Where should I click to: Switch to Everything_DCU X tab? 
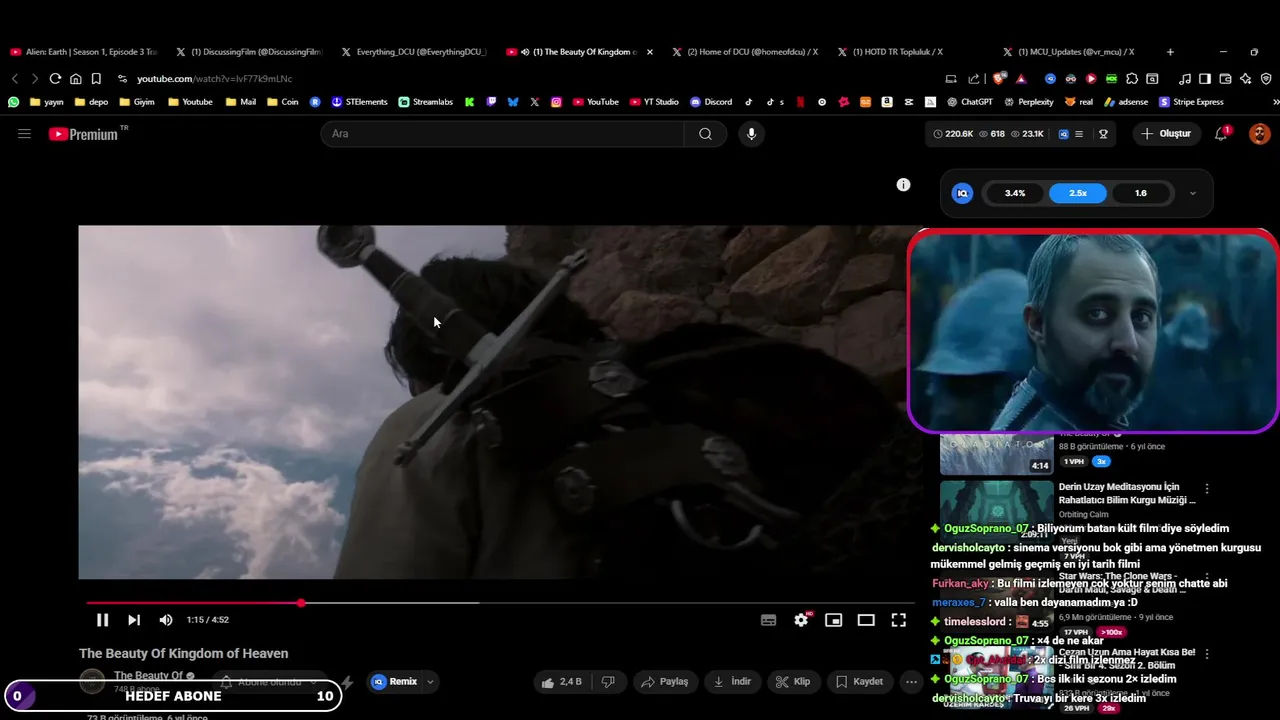pos(414,52)
